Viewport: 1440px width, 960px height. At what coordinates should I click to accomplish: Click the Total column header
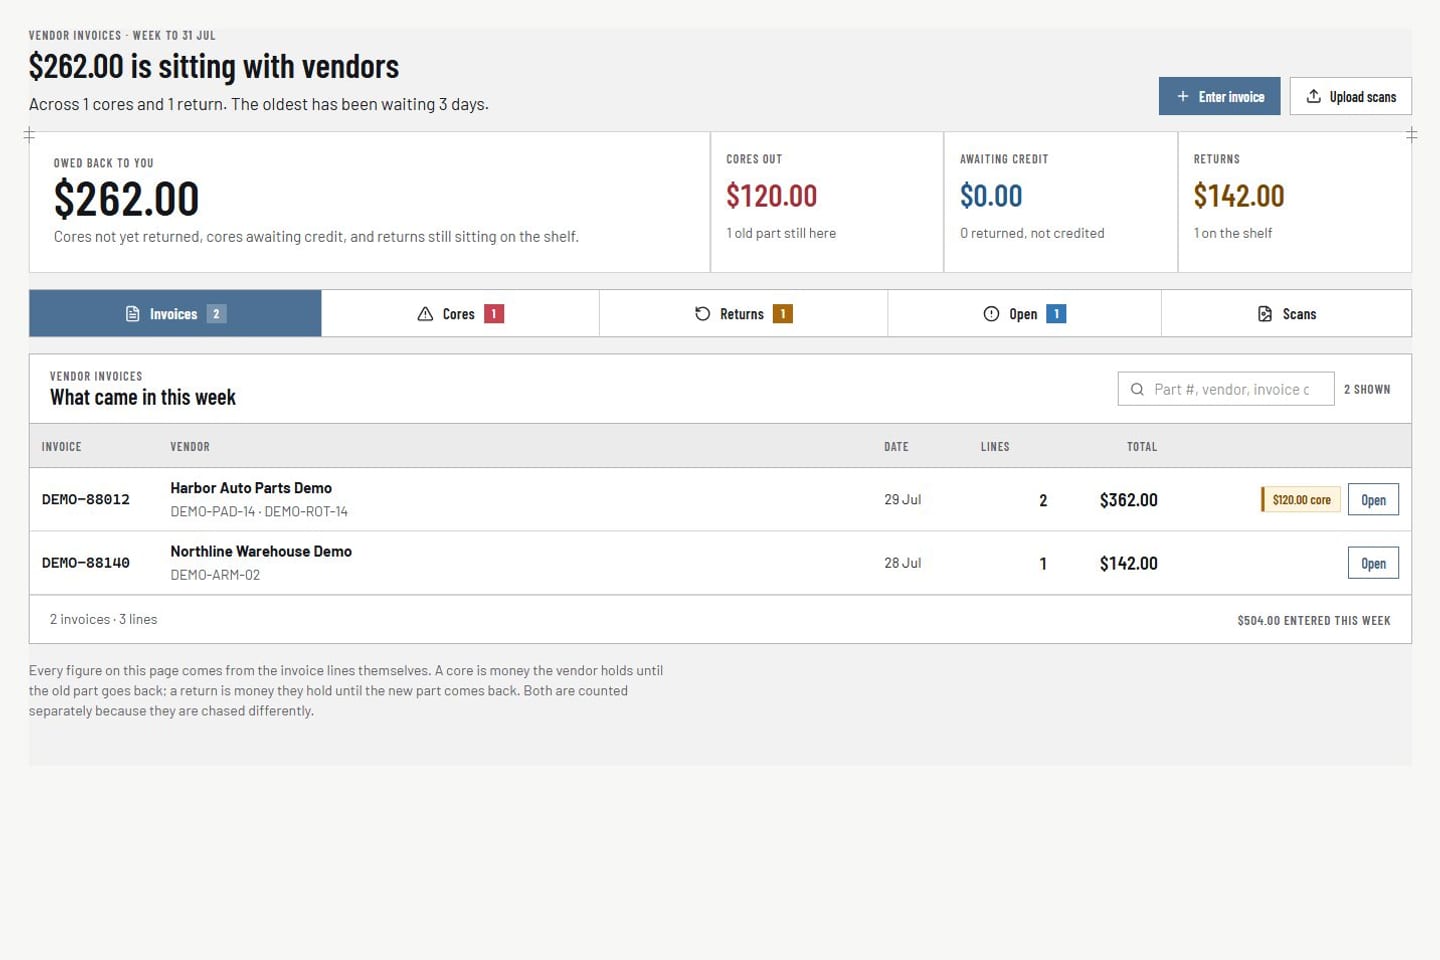tap(1142, 447)
